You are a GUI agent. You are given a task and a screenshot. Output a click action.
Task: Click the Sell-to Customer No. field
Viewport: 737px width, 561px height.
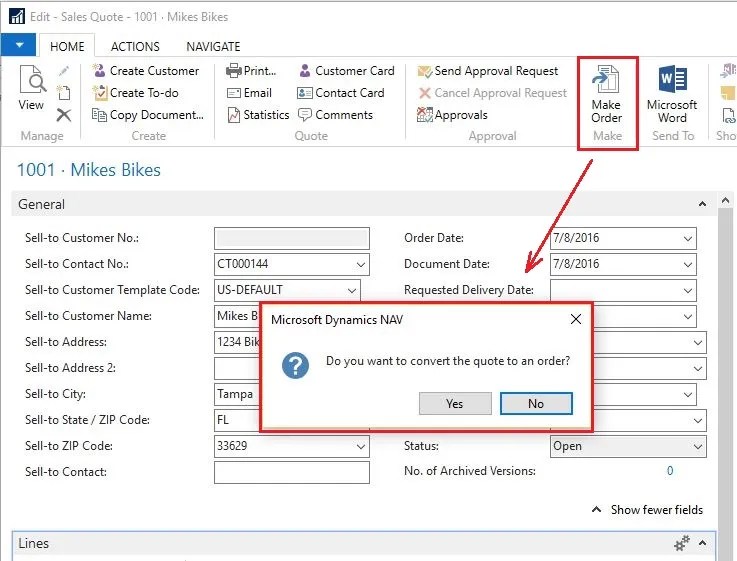point(292,239)
